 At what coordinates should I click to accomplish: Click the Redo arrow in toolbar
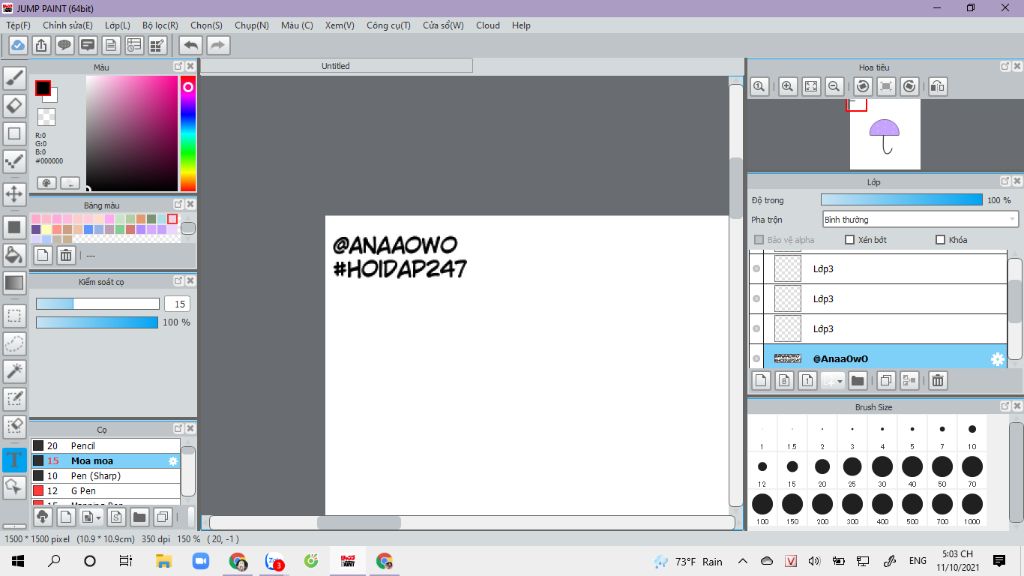(218, 45)
